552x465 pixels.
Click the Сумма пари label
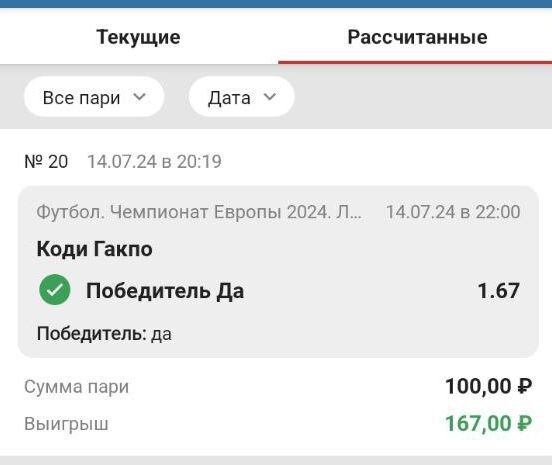point(76,387)
